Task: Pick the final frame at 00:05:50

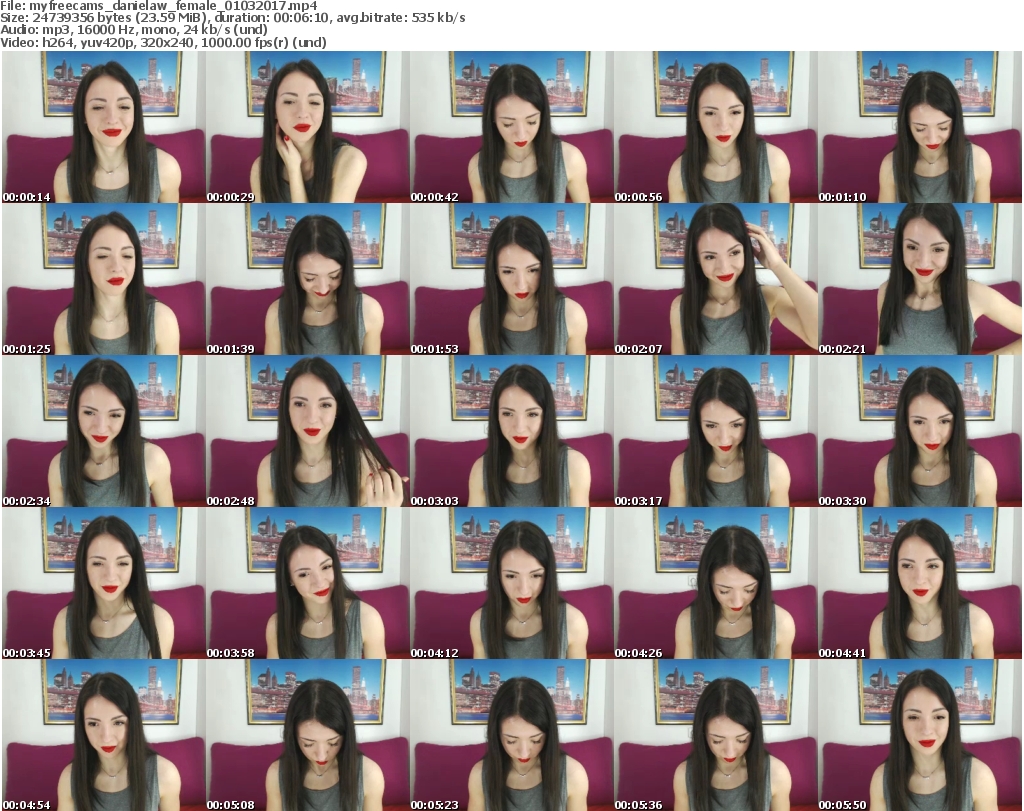Action: point(920,735)
